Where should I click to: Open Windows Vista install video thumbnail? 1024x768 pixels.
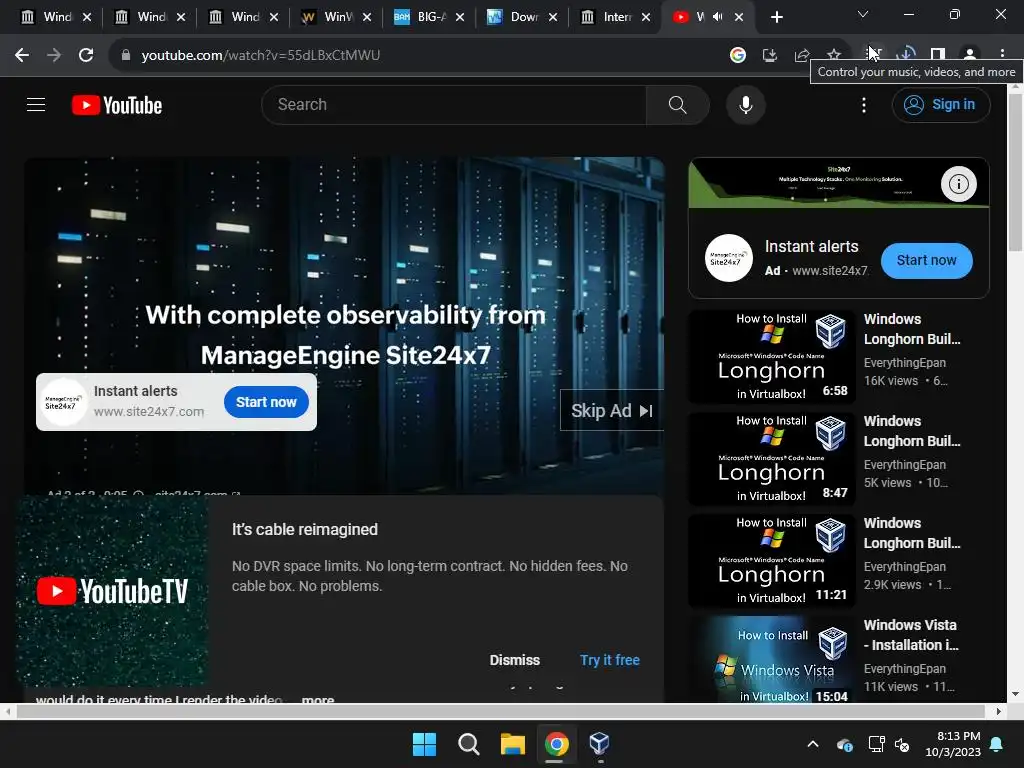[771, 660]
